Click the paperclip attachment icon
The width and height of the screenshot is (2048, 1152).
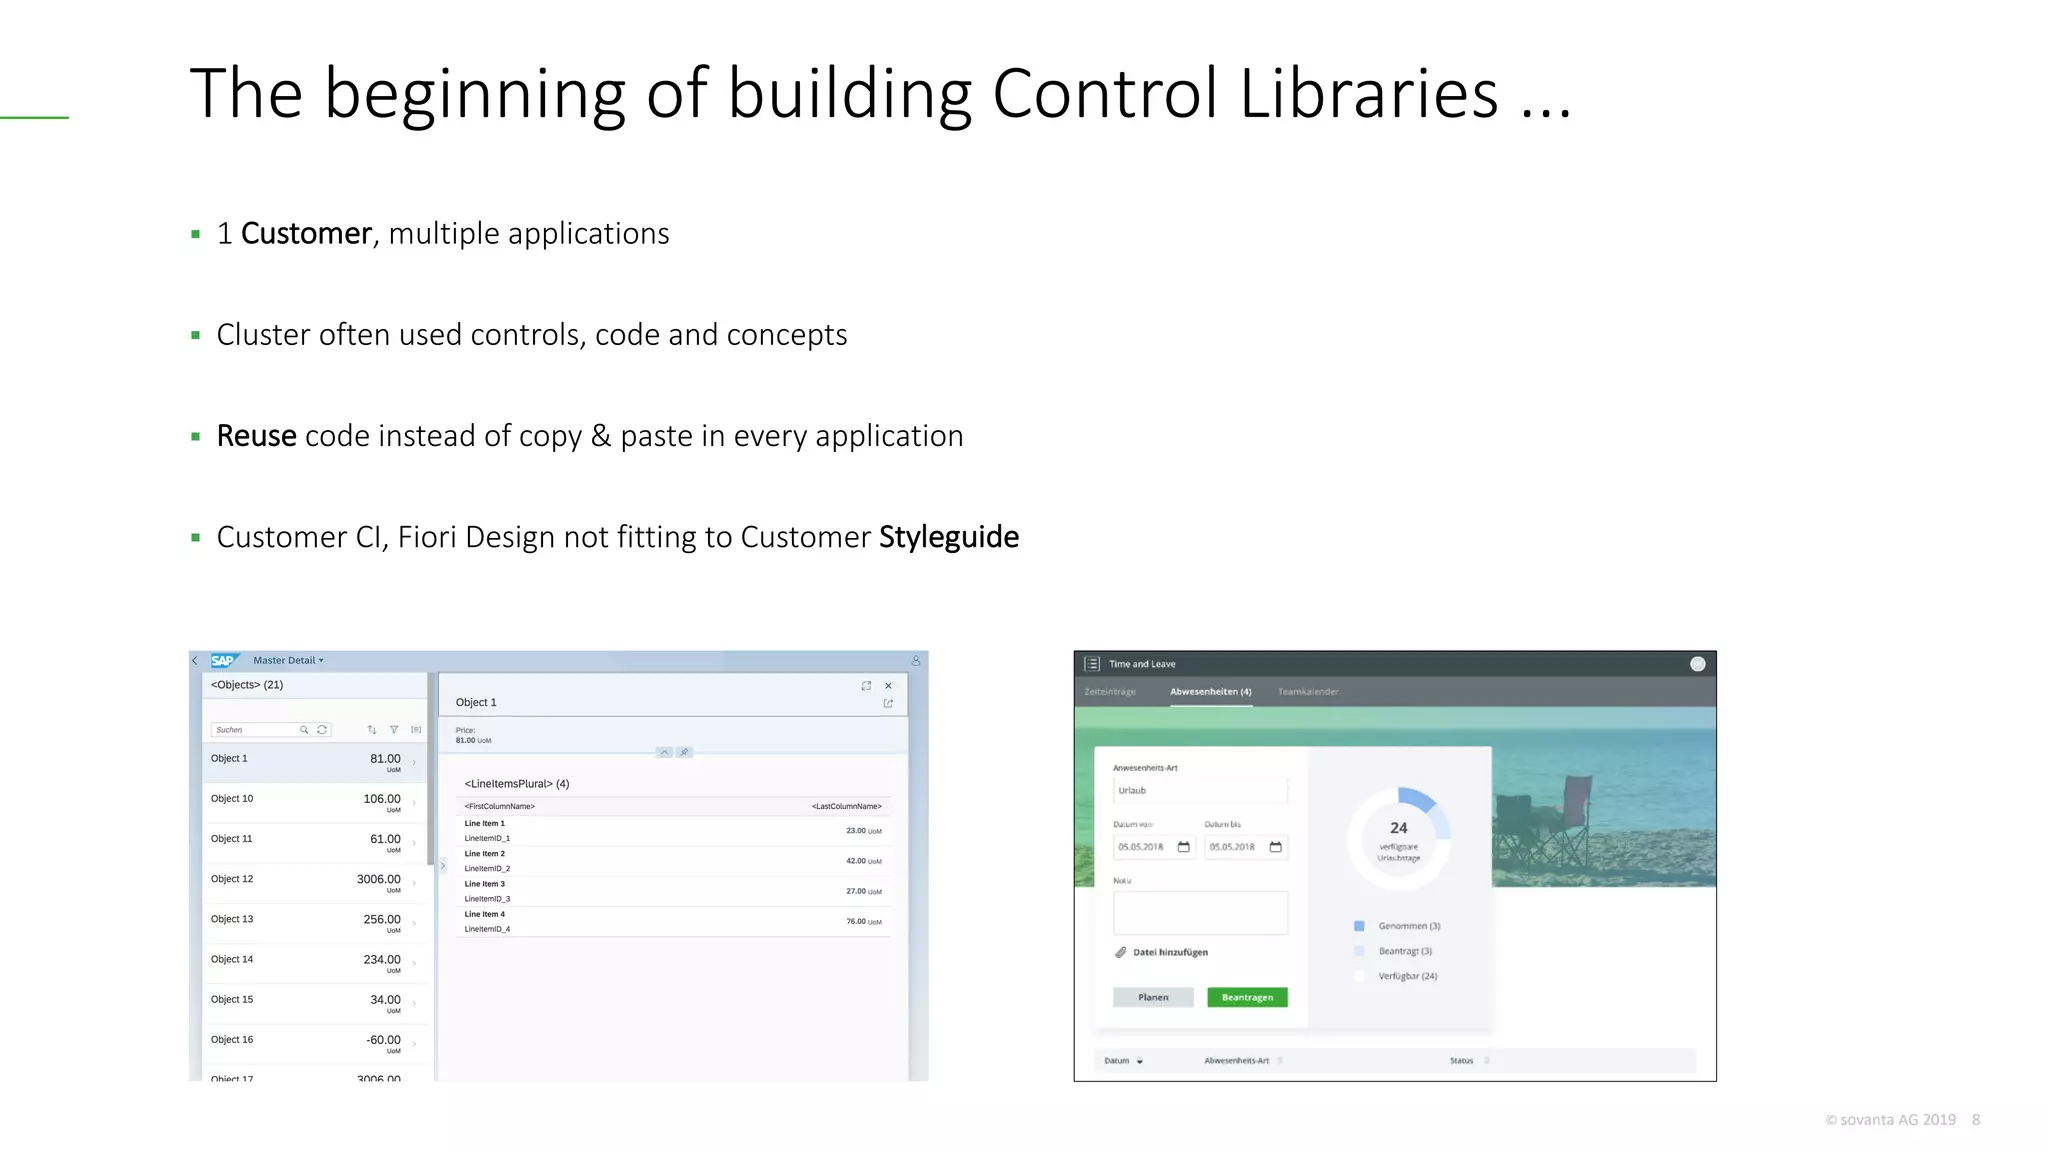click(x=1121, y=952)
